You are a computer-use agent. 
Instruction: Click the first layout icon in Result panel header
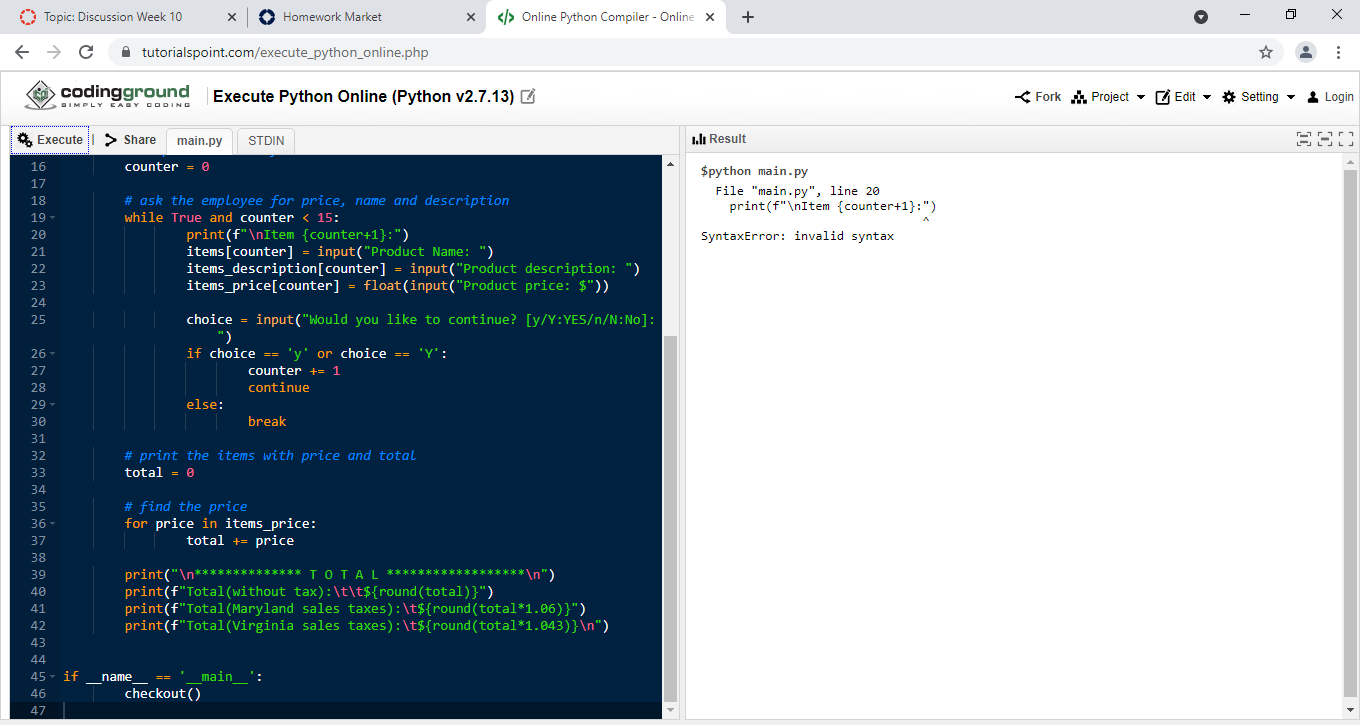[x=1303, y=139]
